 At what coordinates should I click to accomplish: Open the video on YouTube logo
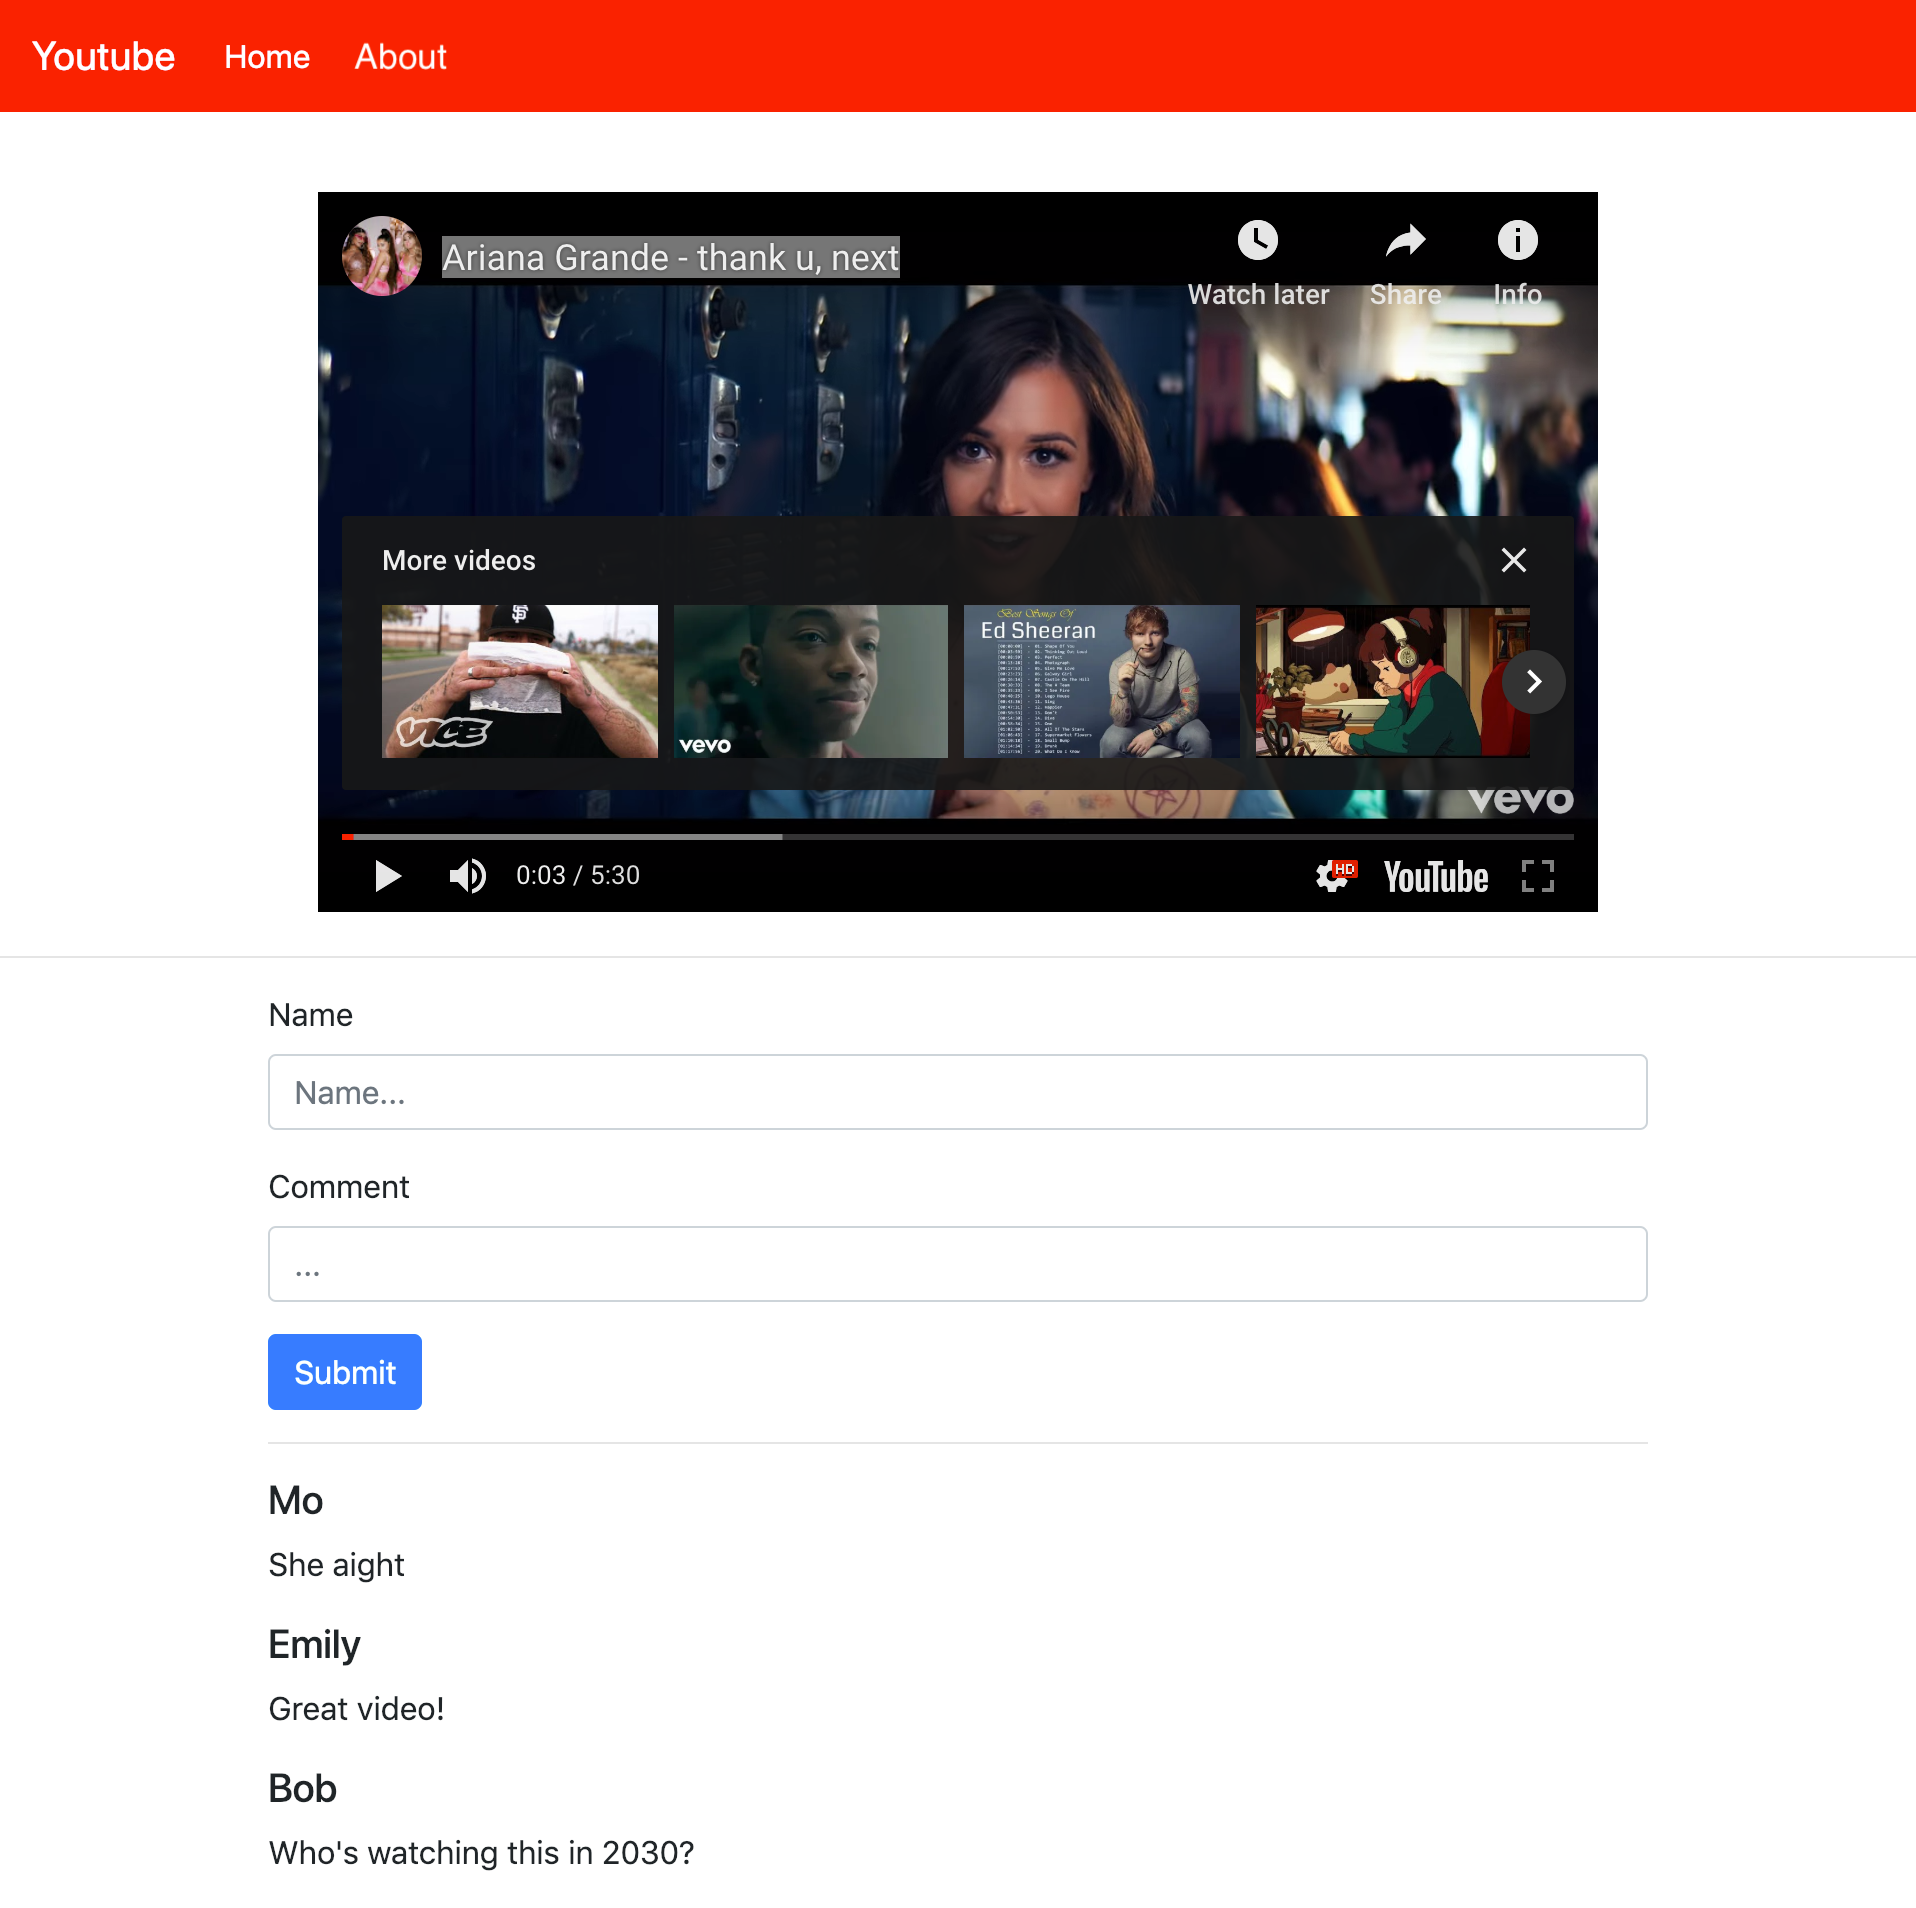click(x=1435, y=877)
